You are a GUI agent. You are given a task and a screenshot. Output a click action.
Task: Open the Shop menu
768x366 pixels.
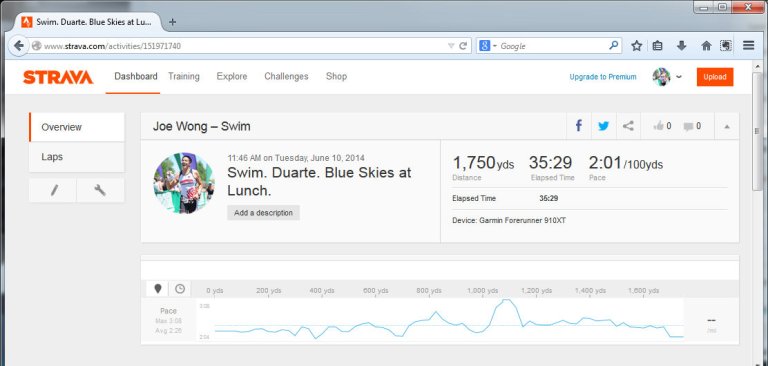click(336, 76)
